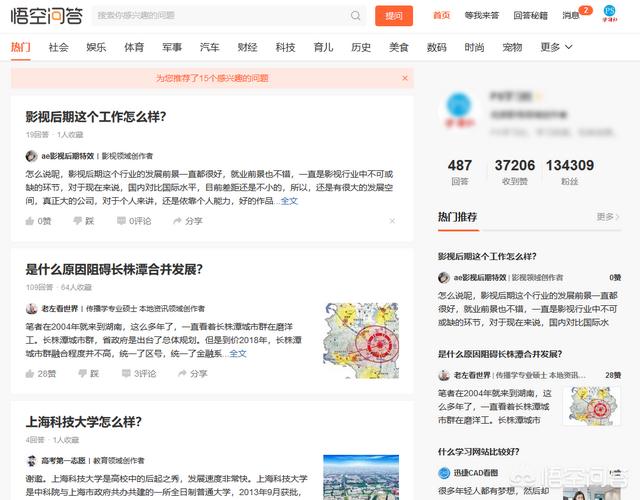Image resolution: width=640 pixels, height=500 pixels.
Task: Switch to the 科技 tab
Action: (x=285, y=47)
